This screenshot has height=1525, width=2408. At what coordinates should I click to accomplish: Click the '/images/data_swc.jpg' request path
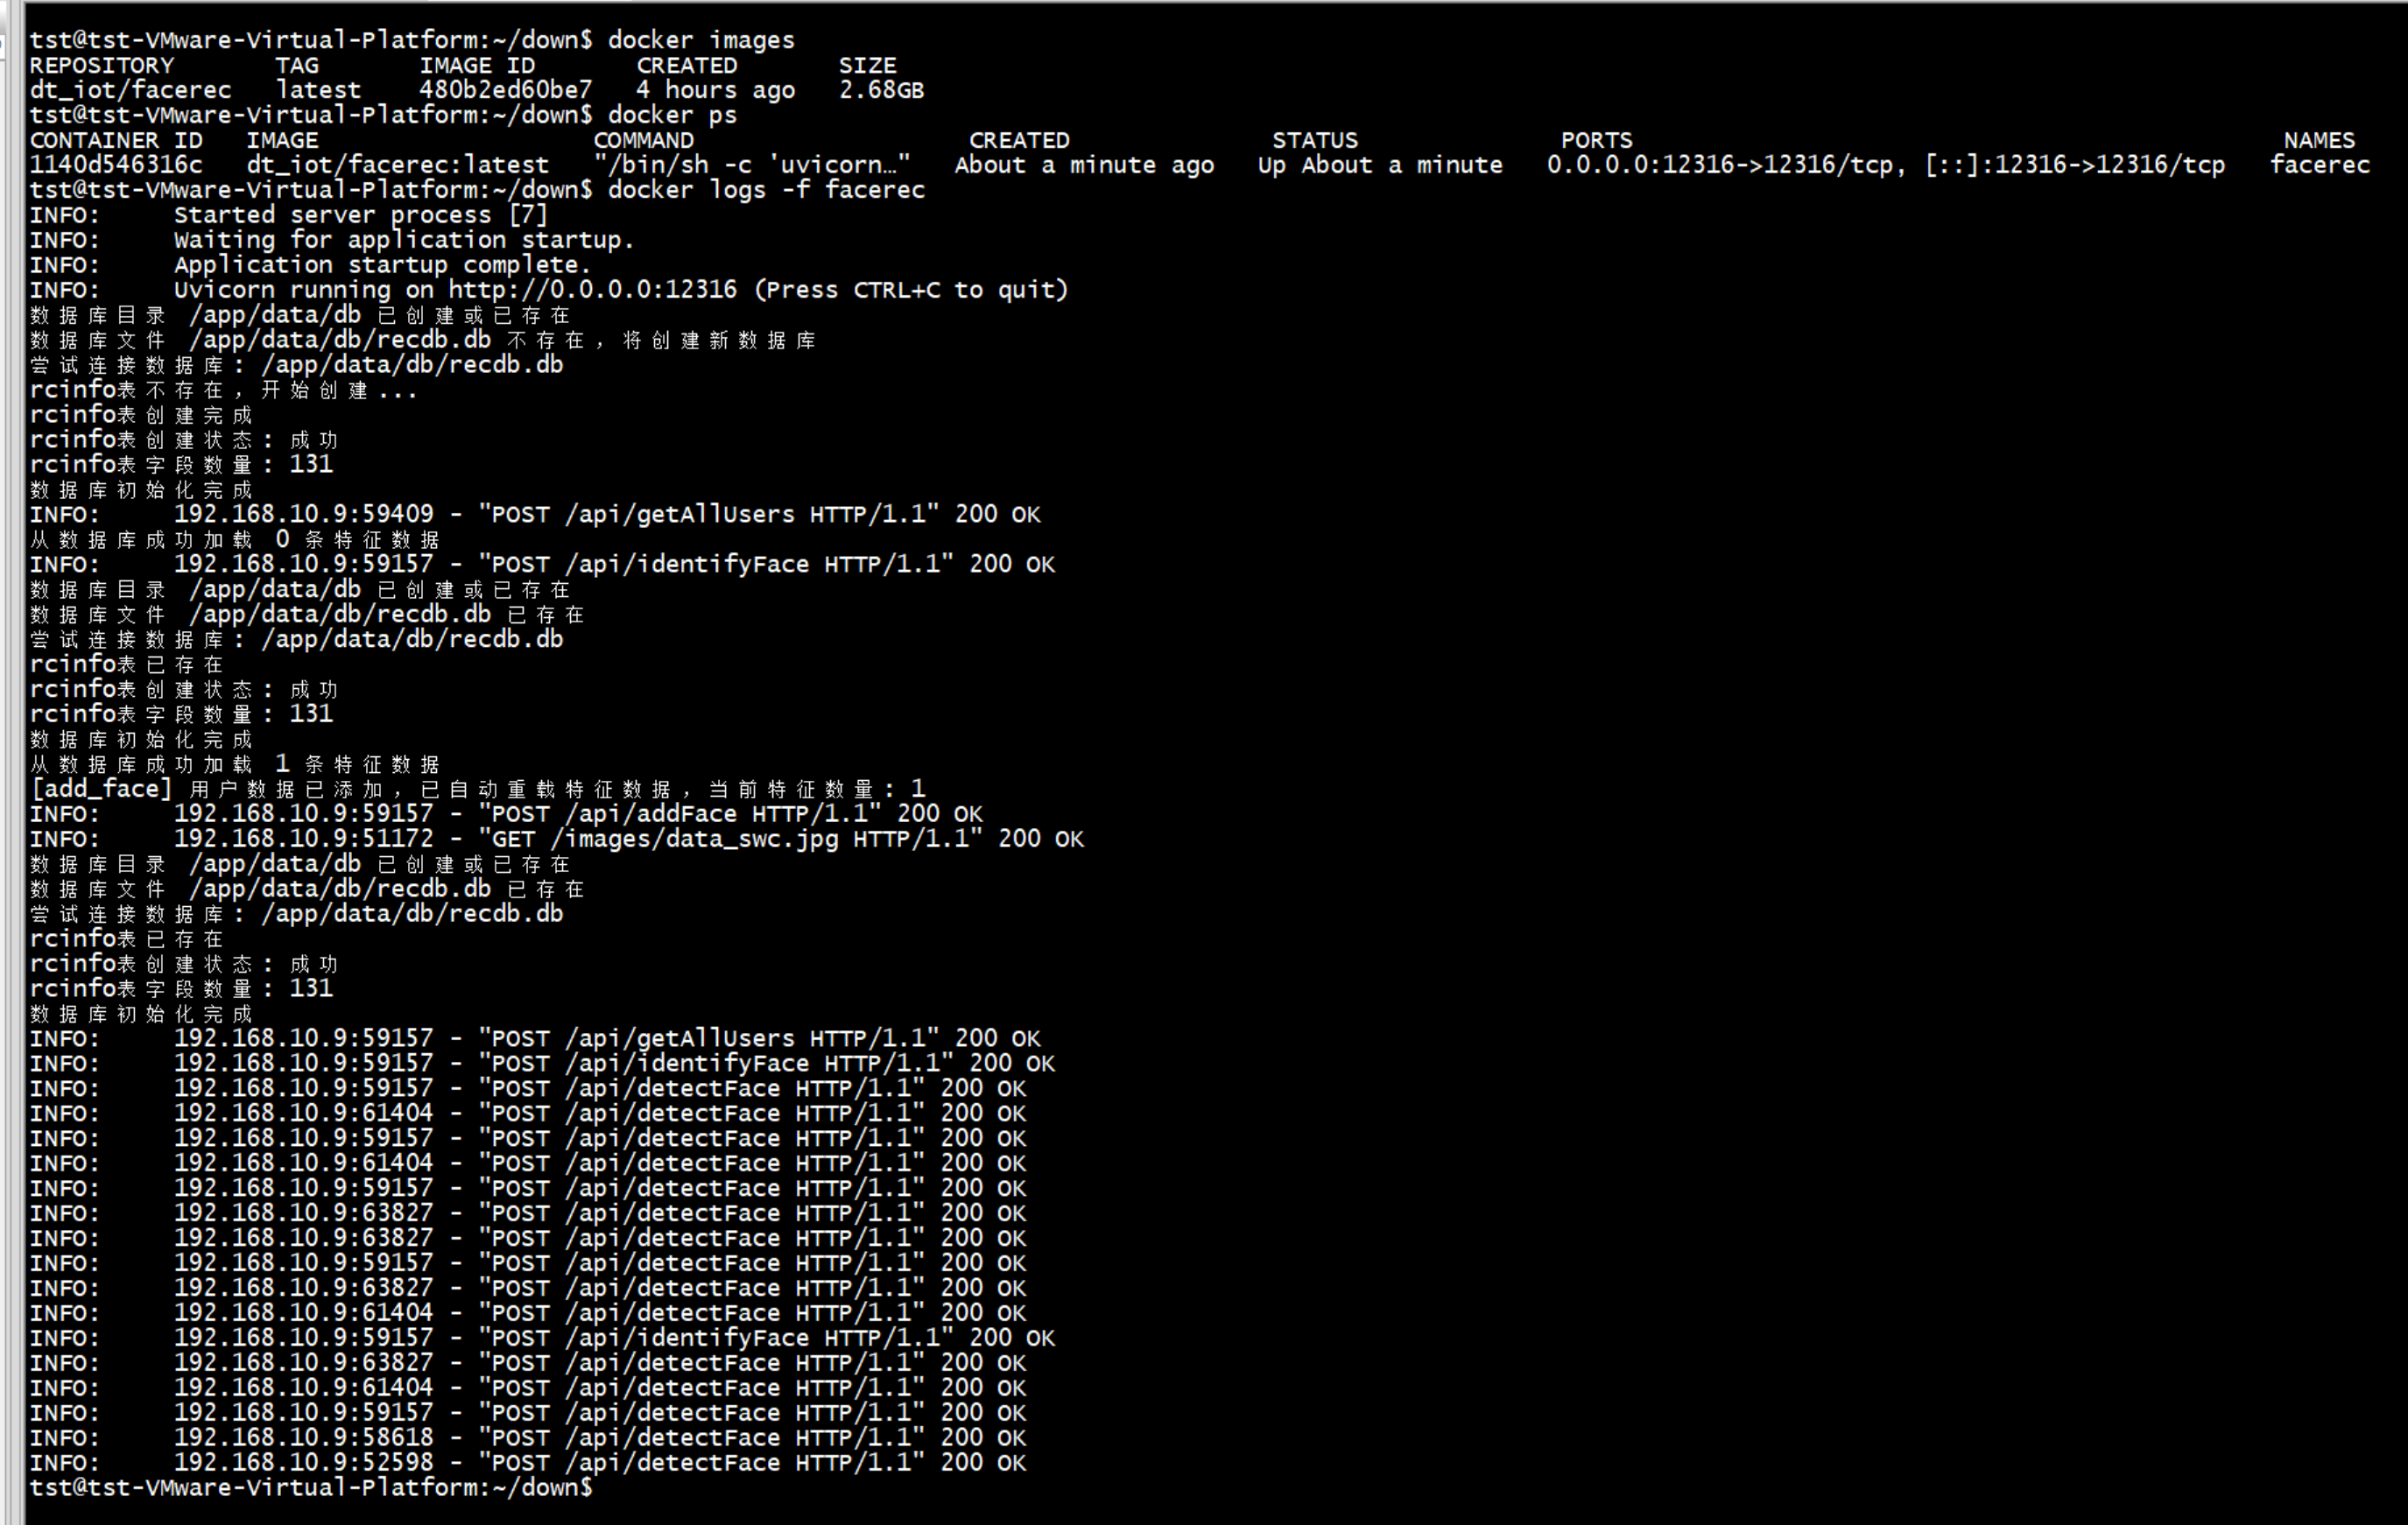pyautogui.click(x=694, y=839)
